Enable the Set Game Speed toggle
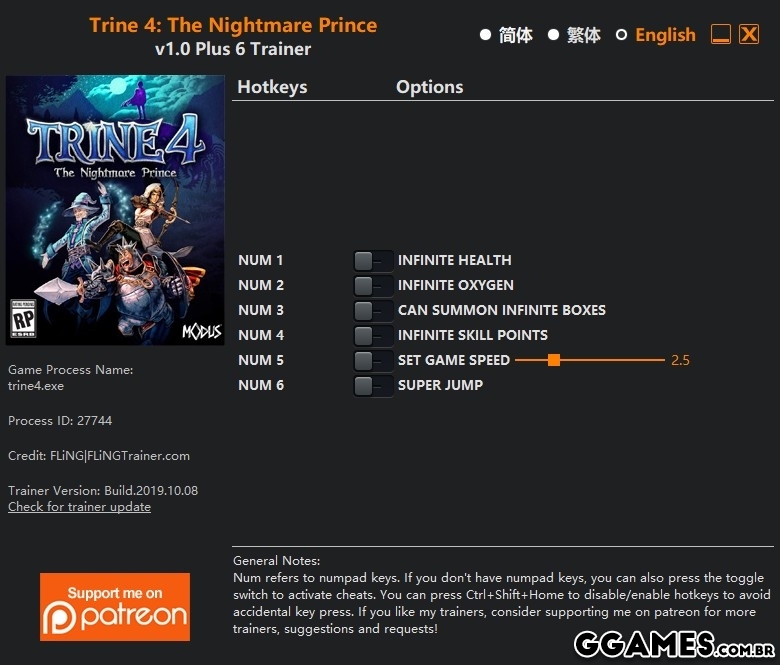Image resolution: width=780 pixels, height=665 pixels. (373, 360)
